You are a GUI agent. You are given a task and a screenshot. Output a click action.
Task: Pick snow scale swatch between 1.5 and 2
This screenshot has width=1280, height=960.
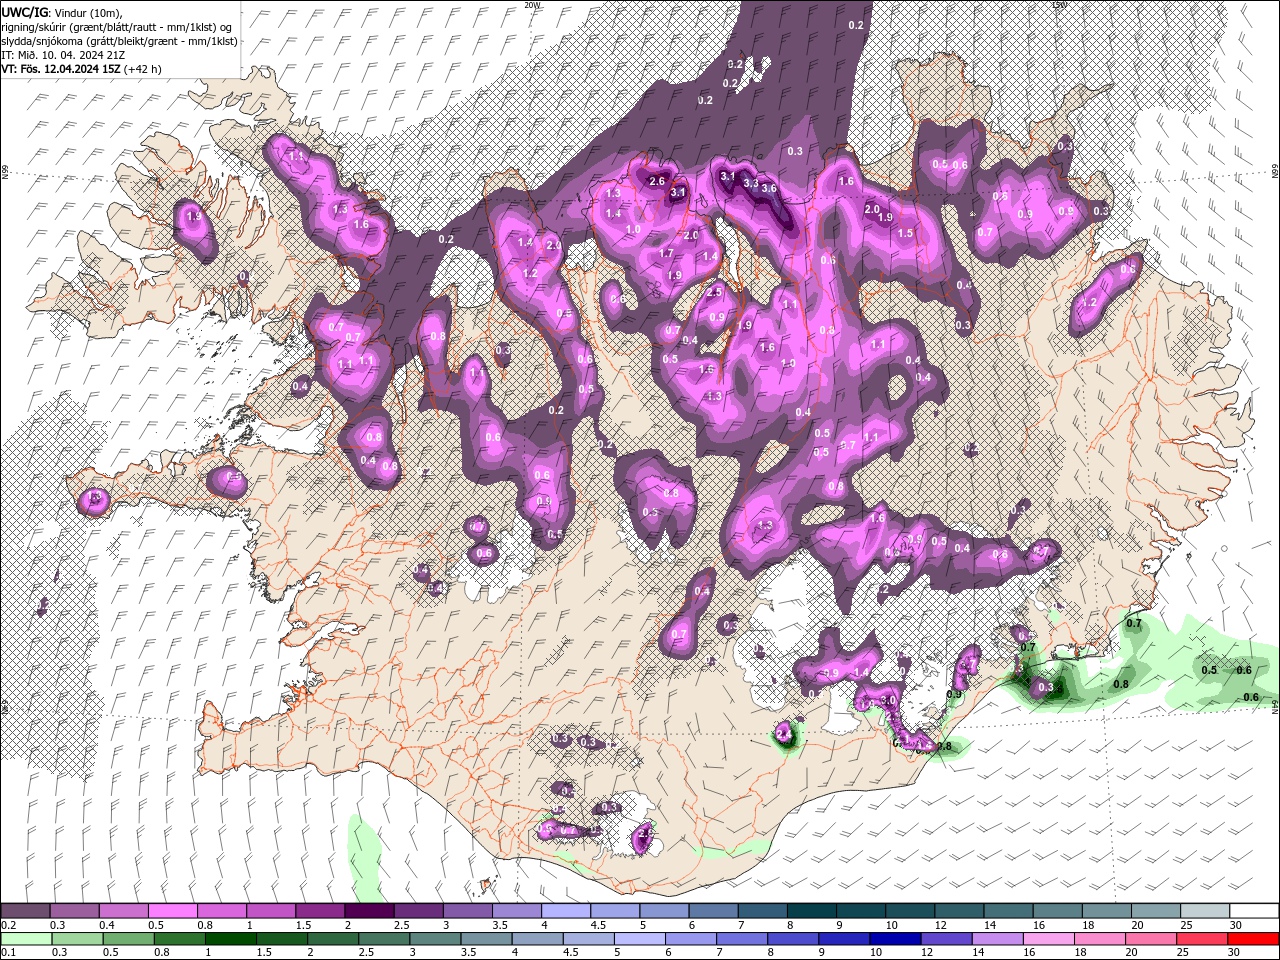click(x=319, y=911)
